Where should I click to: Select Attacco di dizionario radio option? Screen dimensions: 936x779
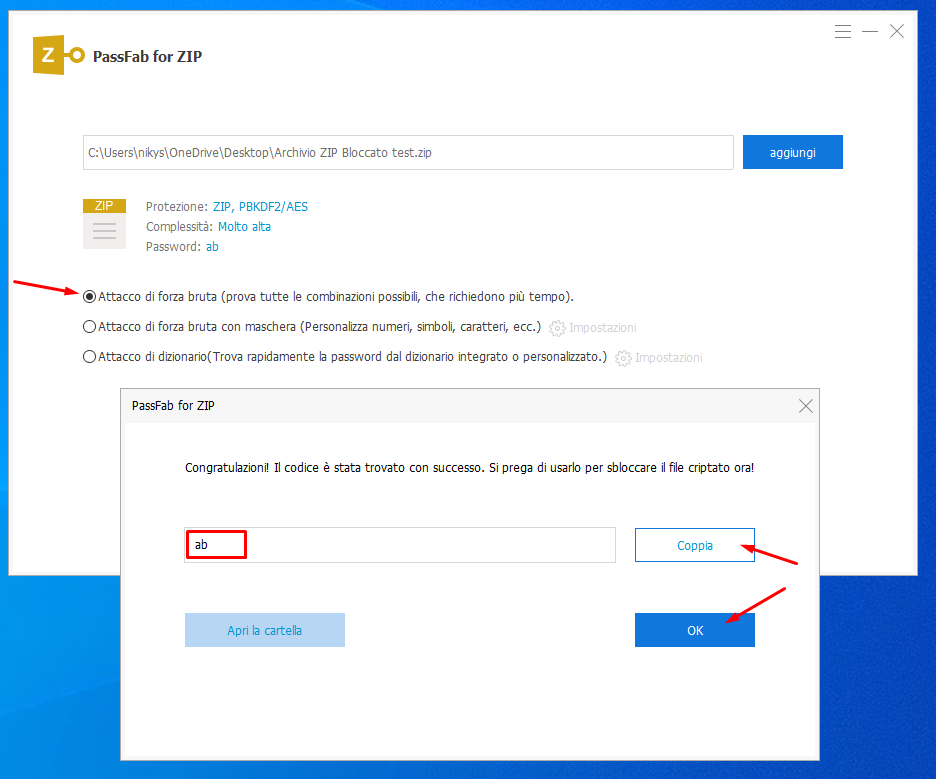(x=90, y=356)
